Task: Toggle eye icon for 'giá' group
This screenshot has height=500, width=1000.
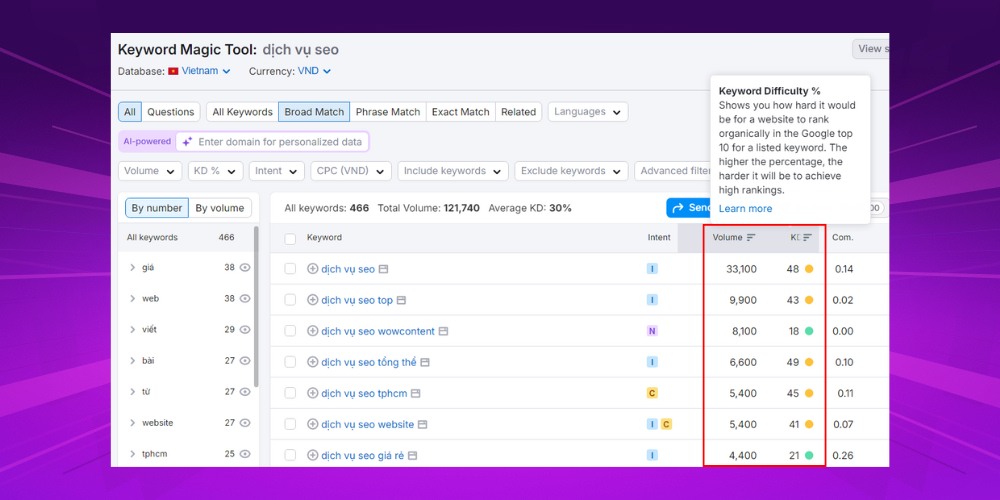Action: click(x=245, y=268)
